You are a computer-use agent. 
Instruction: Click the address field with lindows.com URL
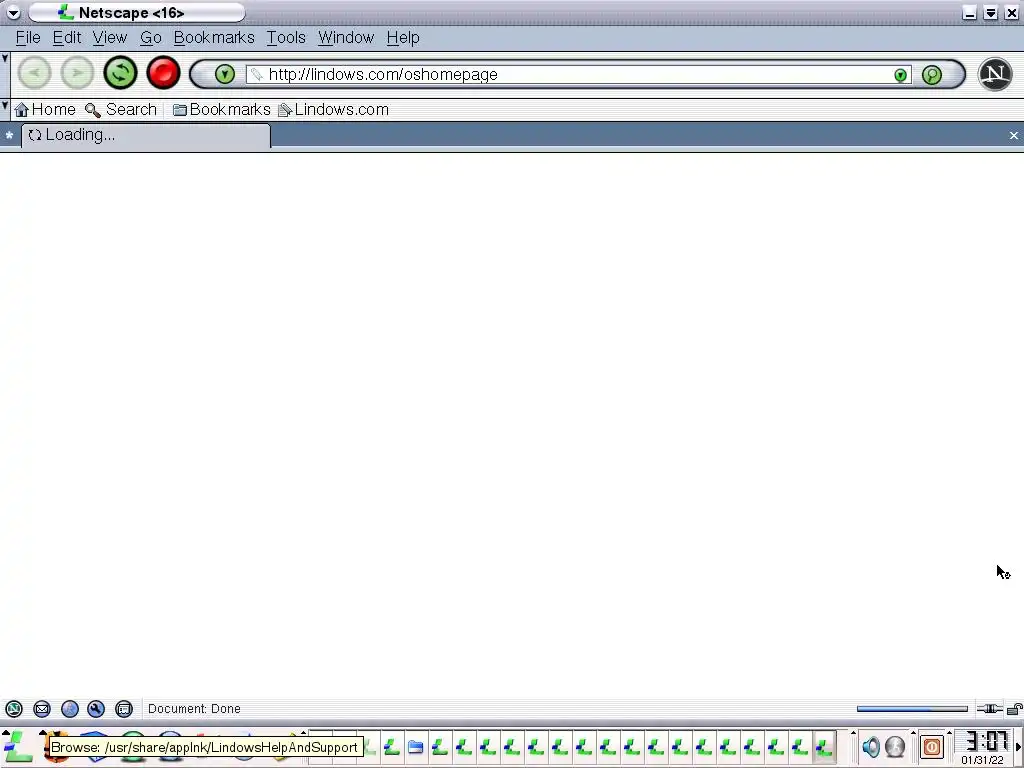pos(579,74)
